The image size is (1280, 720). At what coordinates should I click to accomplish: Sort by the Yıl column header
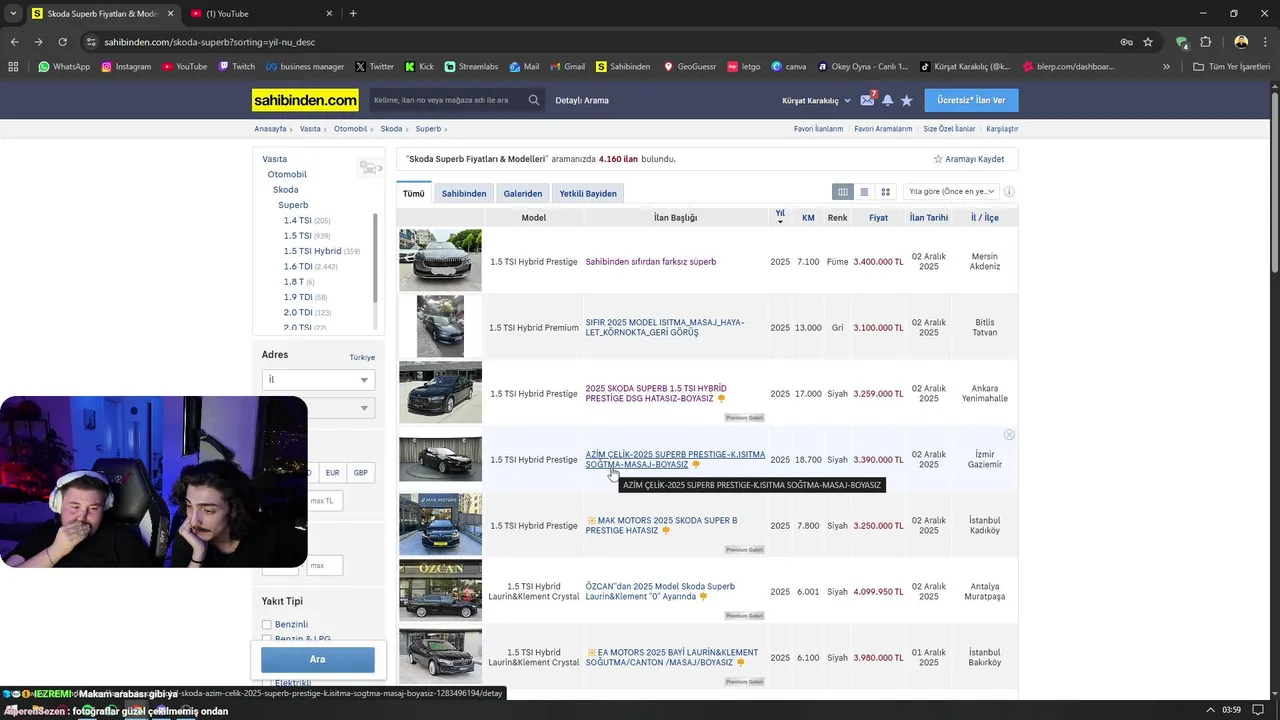click(780, 217)
